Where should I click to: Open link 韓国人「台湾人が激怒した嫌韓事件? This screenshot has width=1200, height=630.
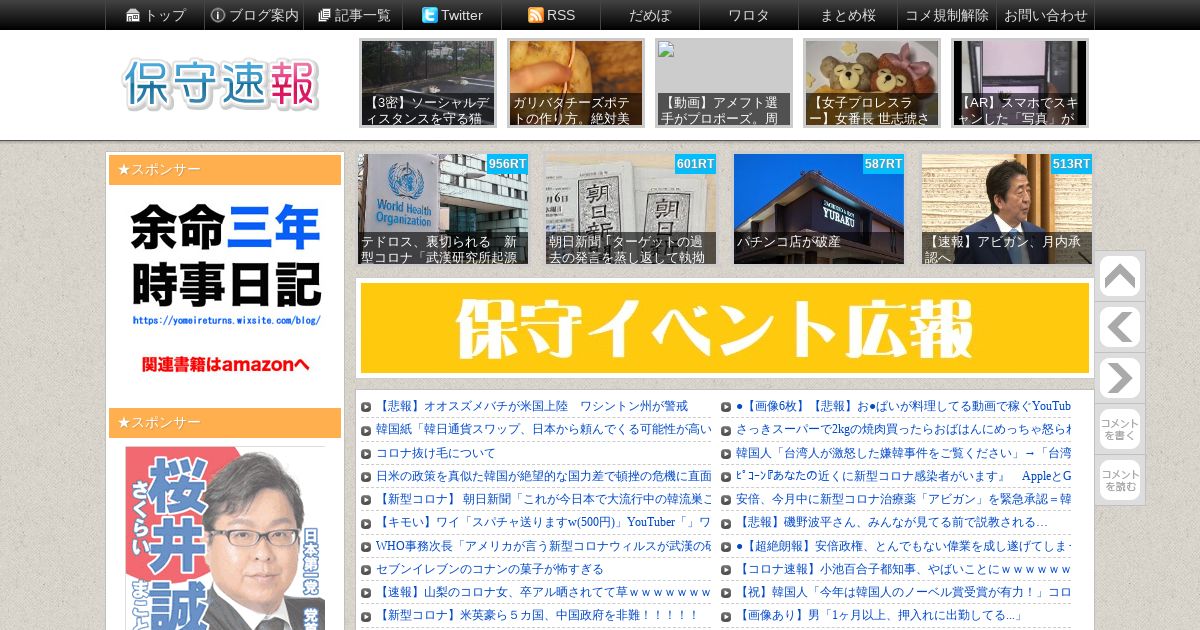coord(903,453)
